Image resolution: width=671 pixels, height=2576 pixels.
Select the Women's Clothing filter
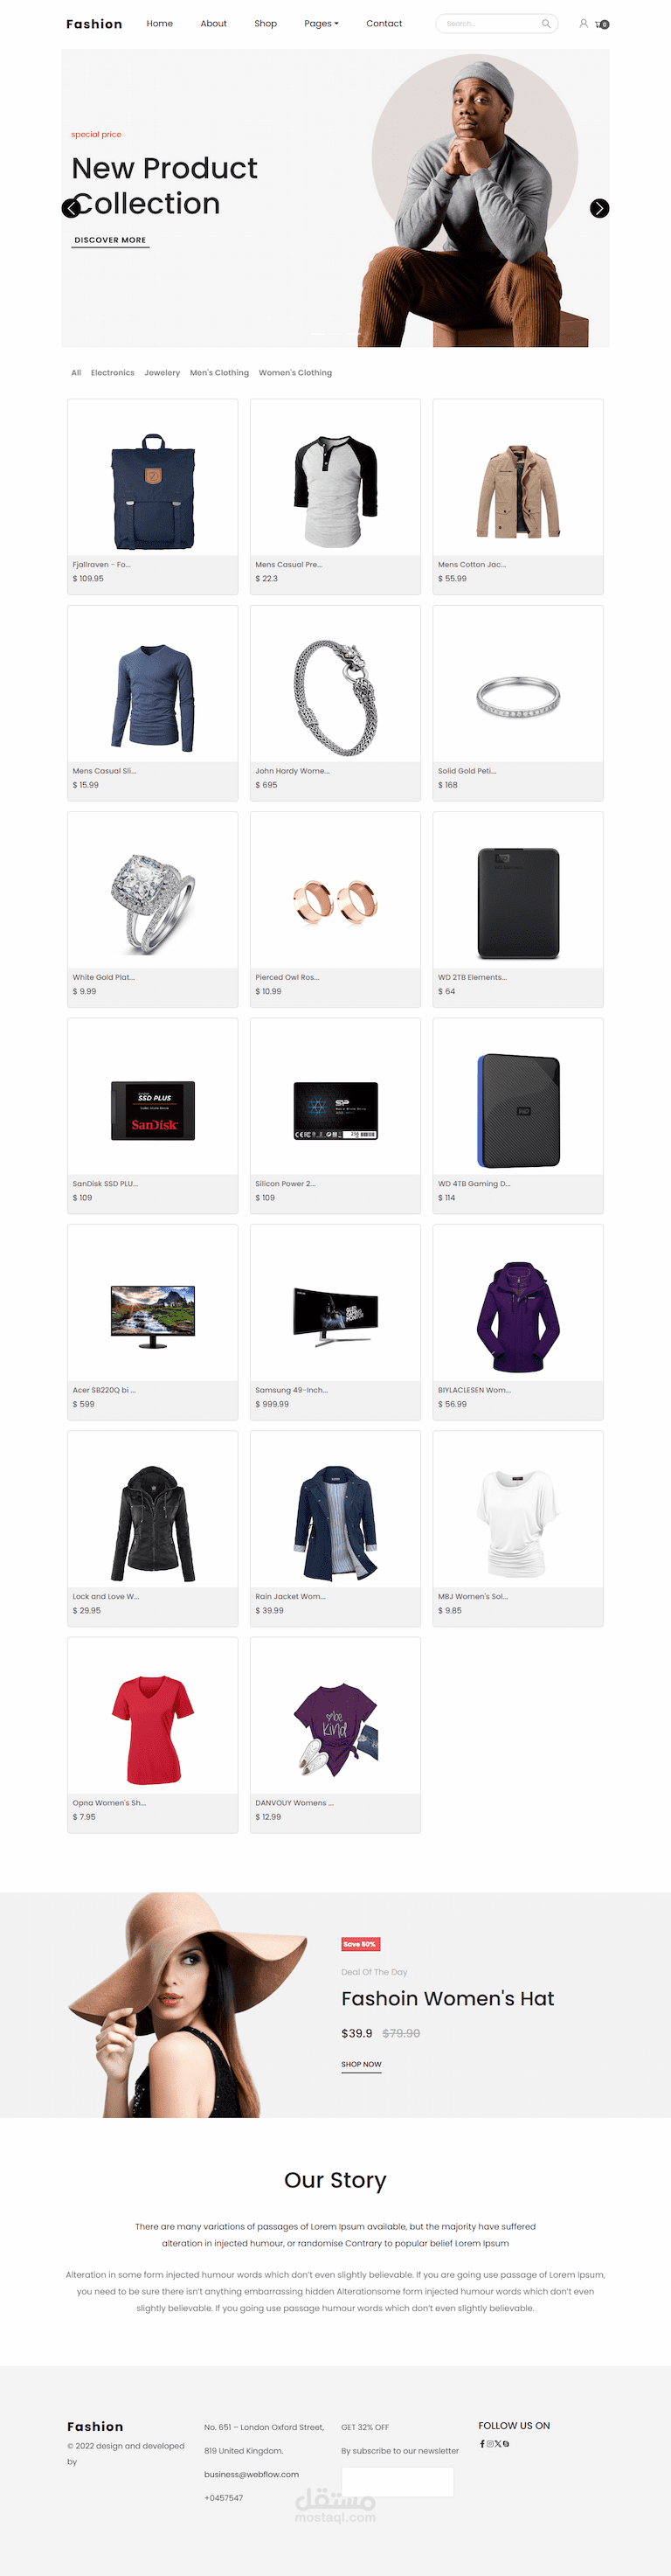(295, 373)
